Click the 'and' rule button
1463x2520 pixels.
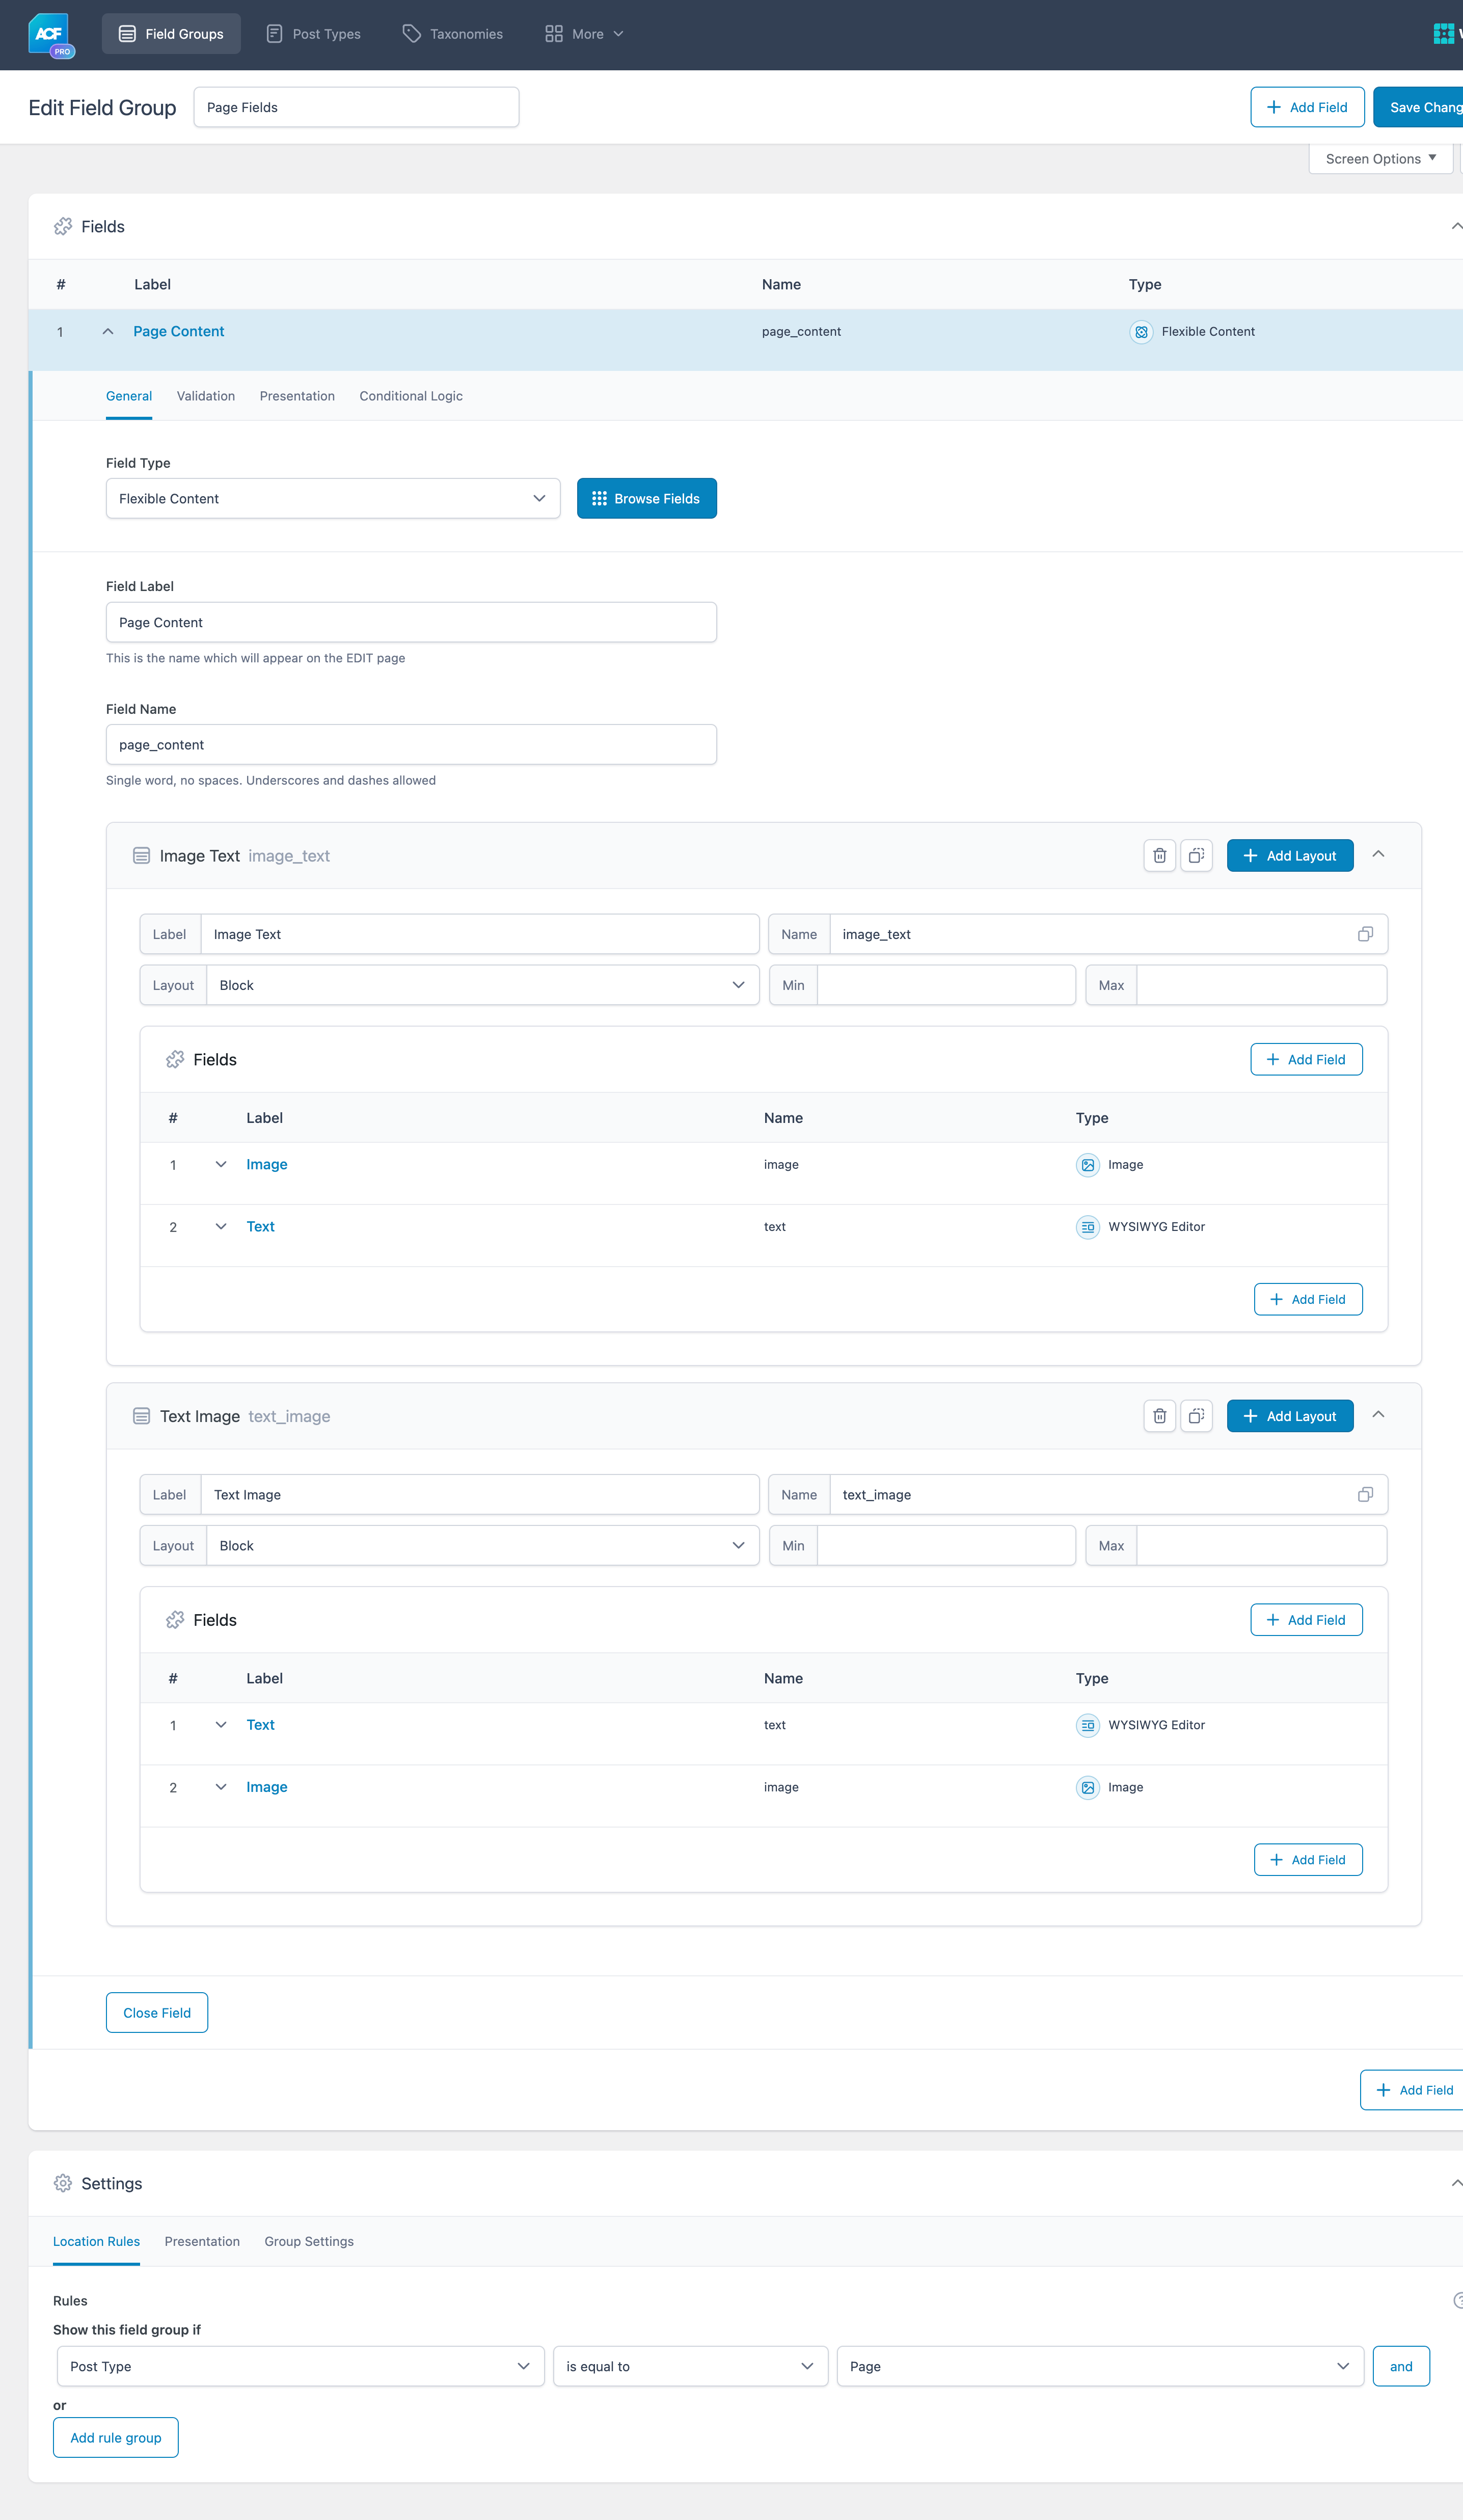[1401, 2366]
